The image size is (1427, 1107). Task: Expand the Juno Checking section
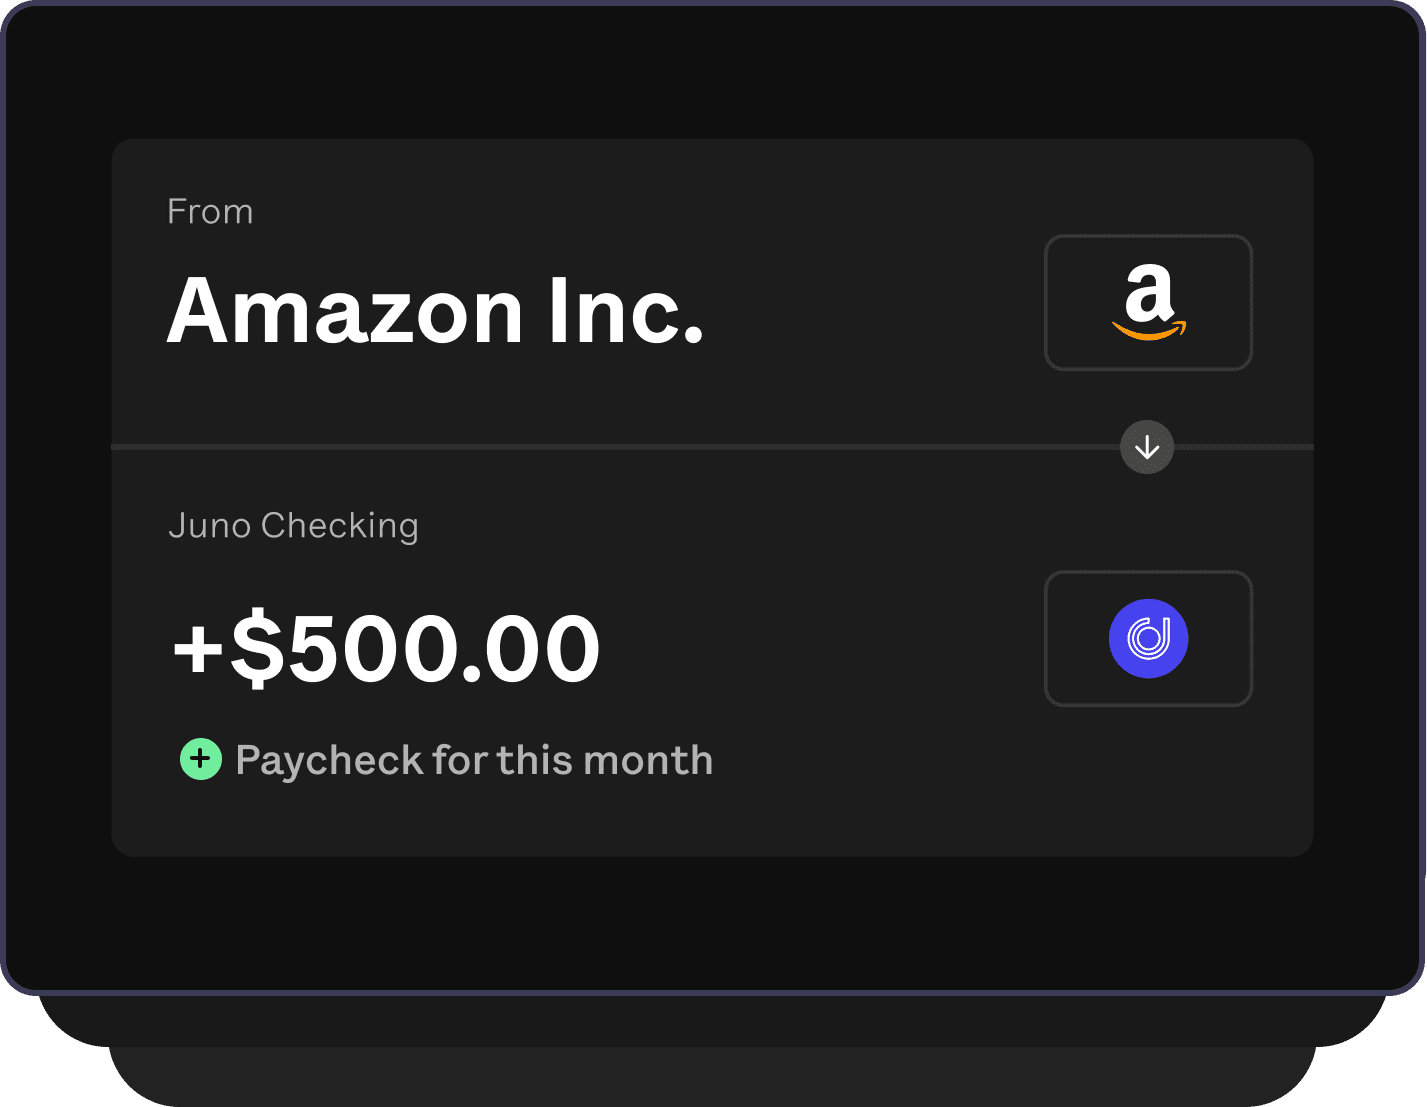293,524
